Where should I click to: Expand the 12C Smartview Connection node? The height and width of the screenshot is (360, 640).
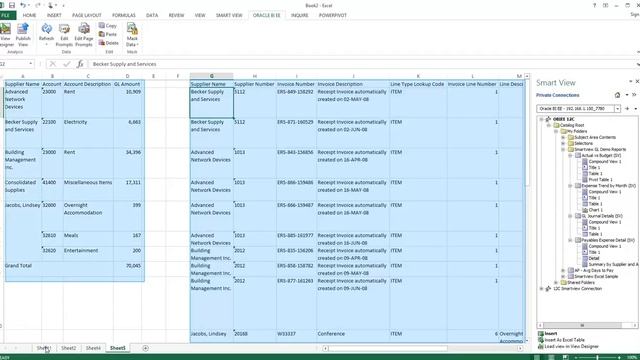click(x=541, y=289)
